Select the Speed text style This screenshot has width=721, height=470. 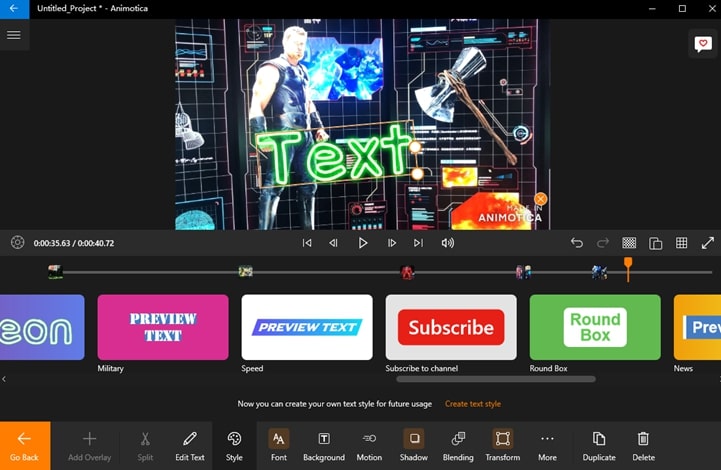pyautogui.click(x=307, y=327)
